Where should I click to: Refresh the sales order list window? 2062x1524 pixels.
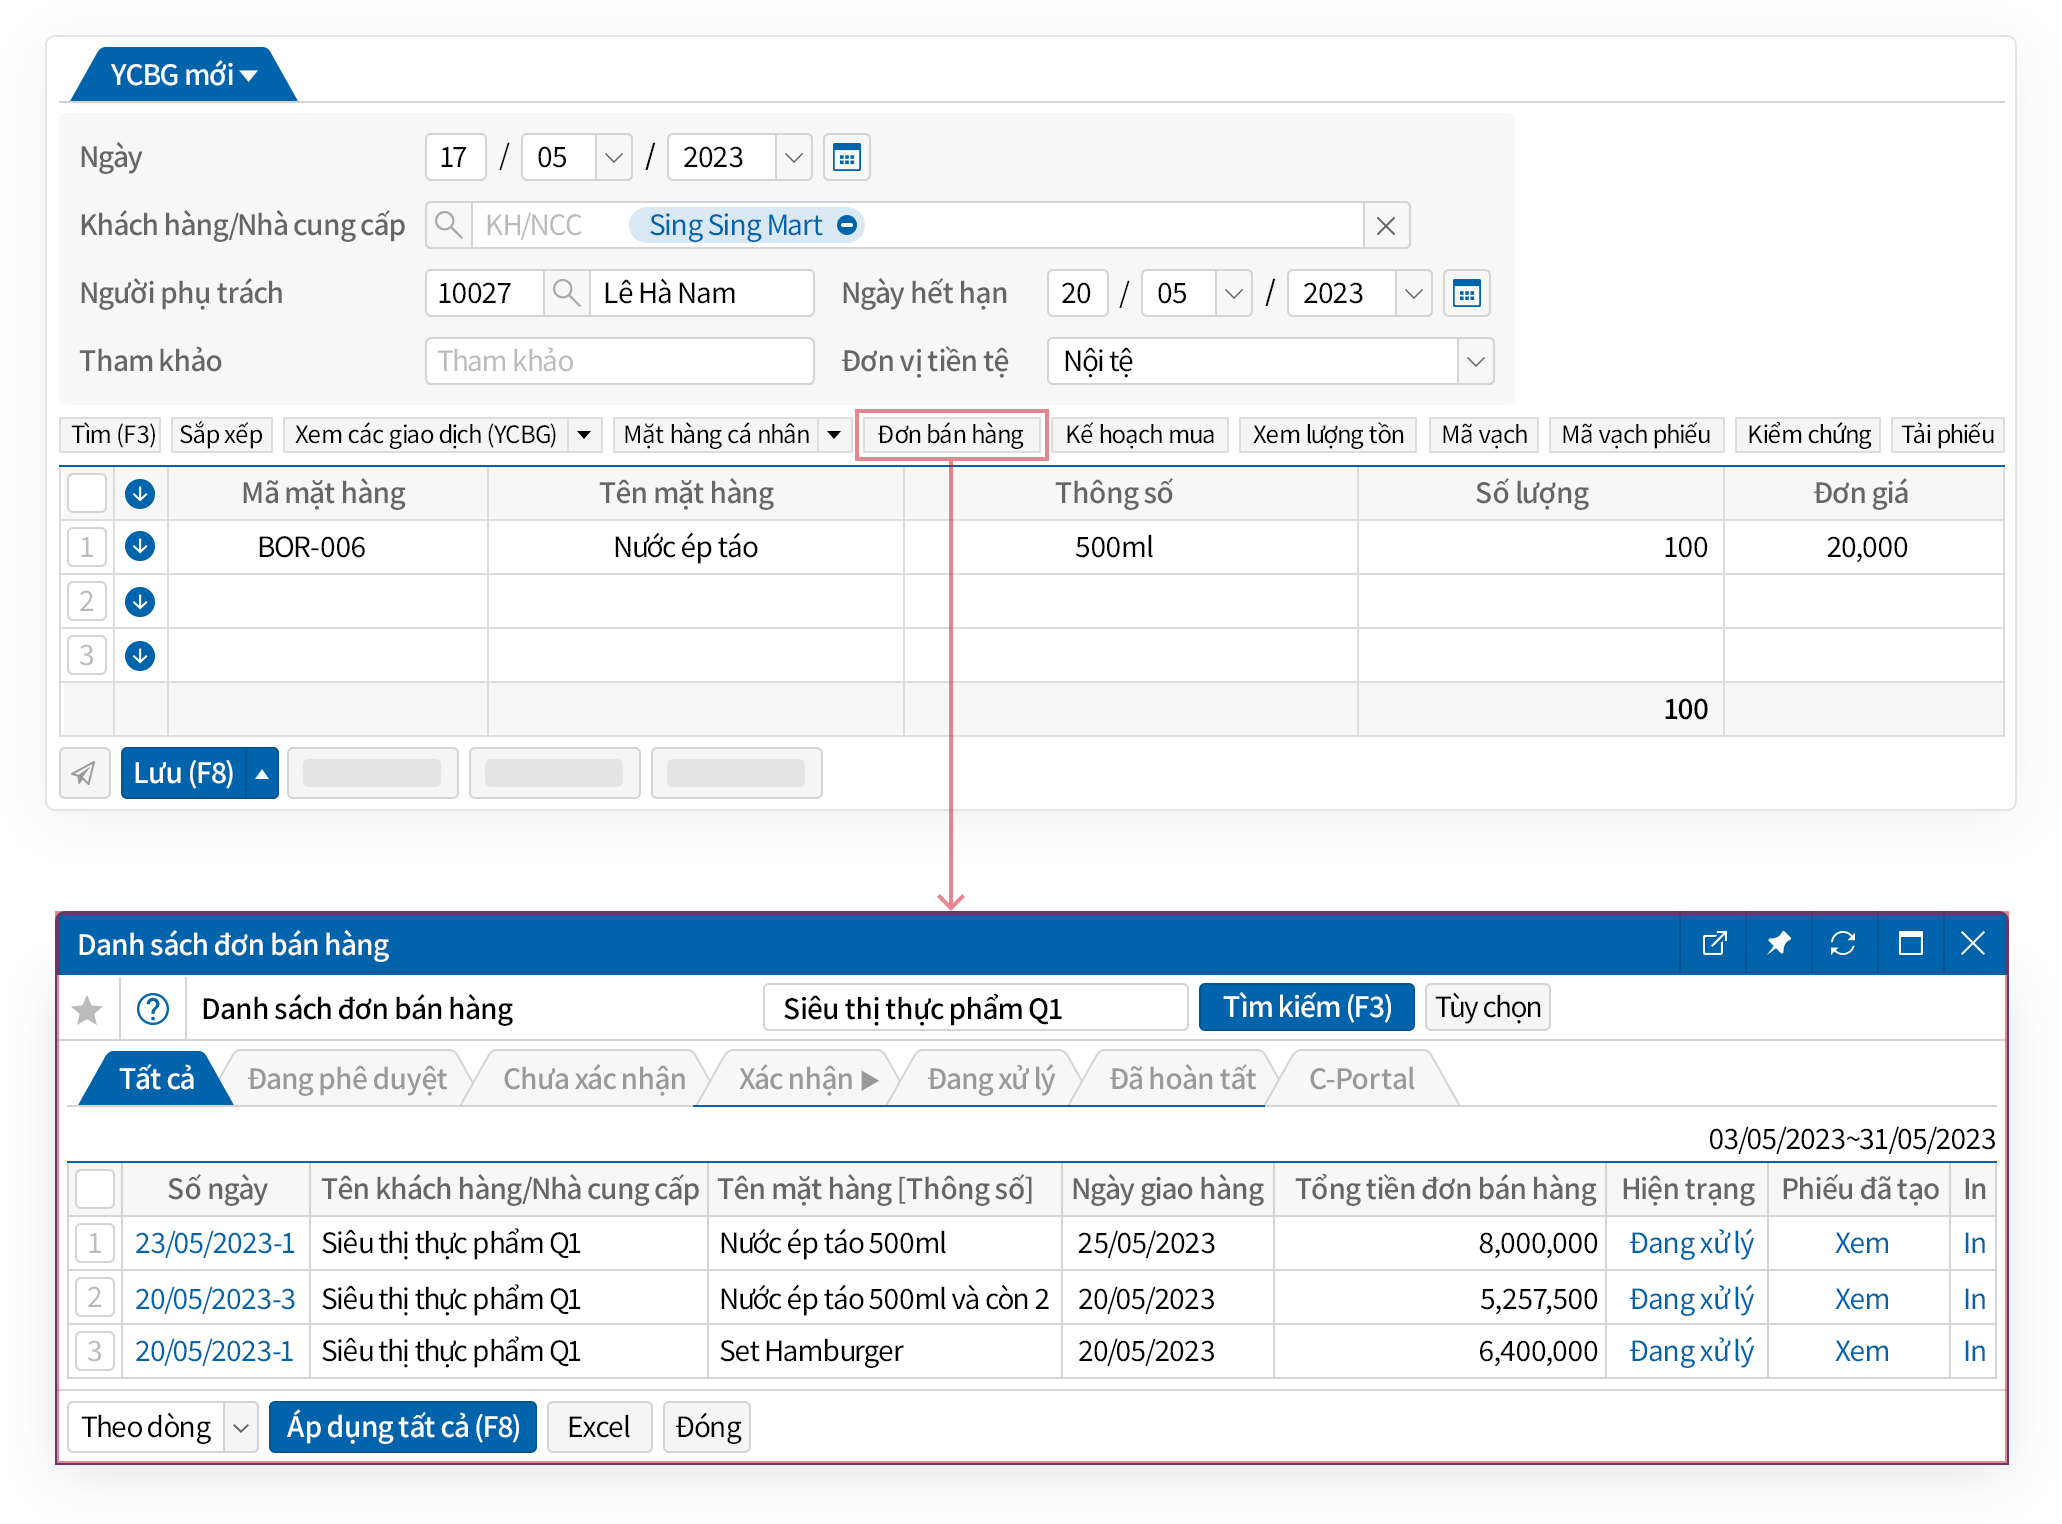pos(1842,943)
